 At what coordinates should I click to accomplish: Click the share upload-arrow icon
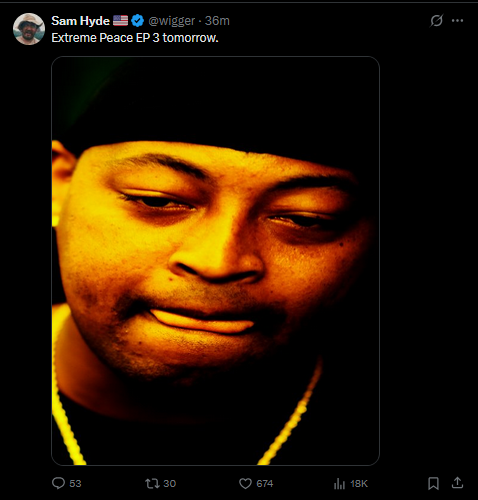point(458,483)
